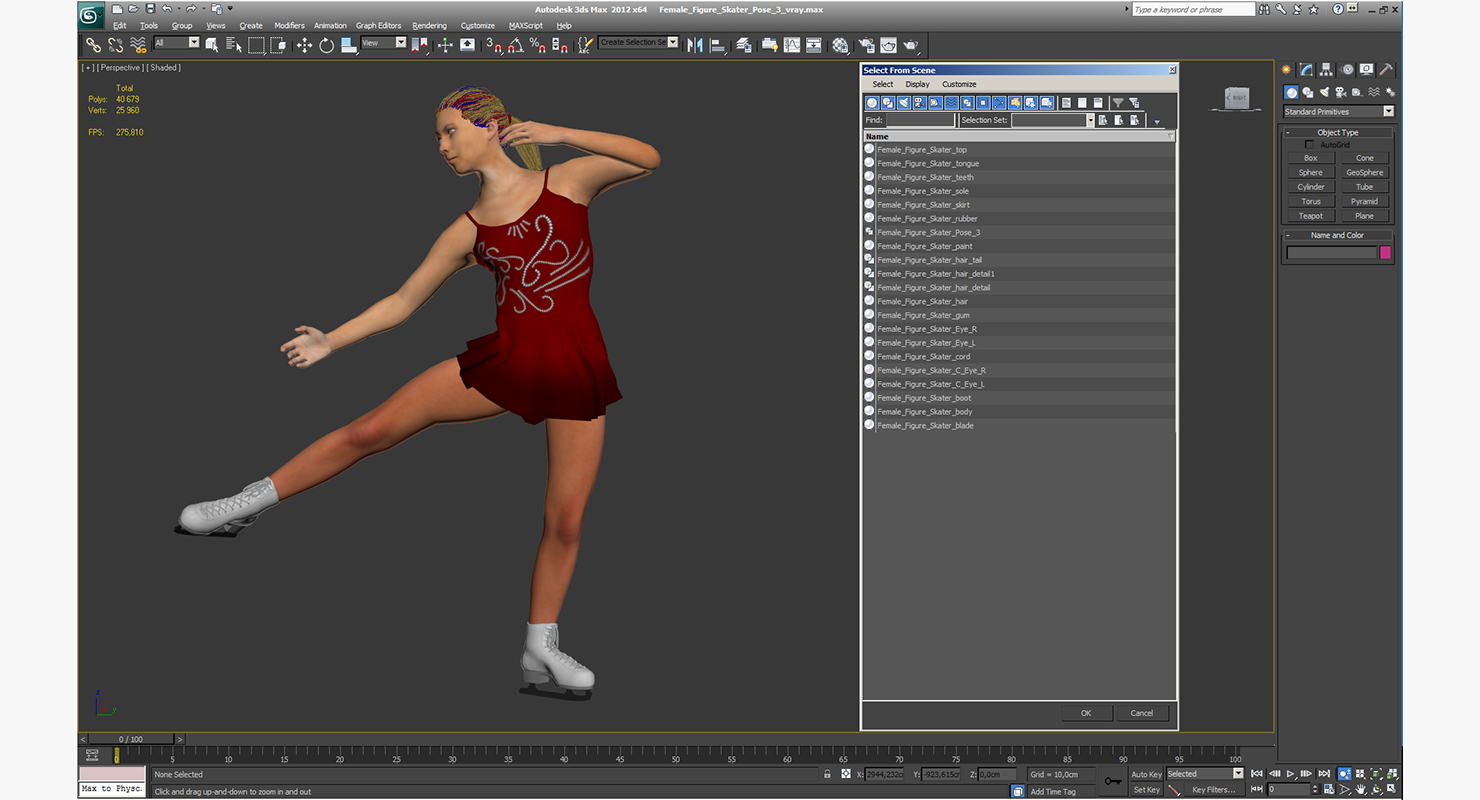This screenshot has width=1480, height=800.
Task: Open the Curve Editor icon
Action: tap(792, 45)
